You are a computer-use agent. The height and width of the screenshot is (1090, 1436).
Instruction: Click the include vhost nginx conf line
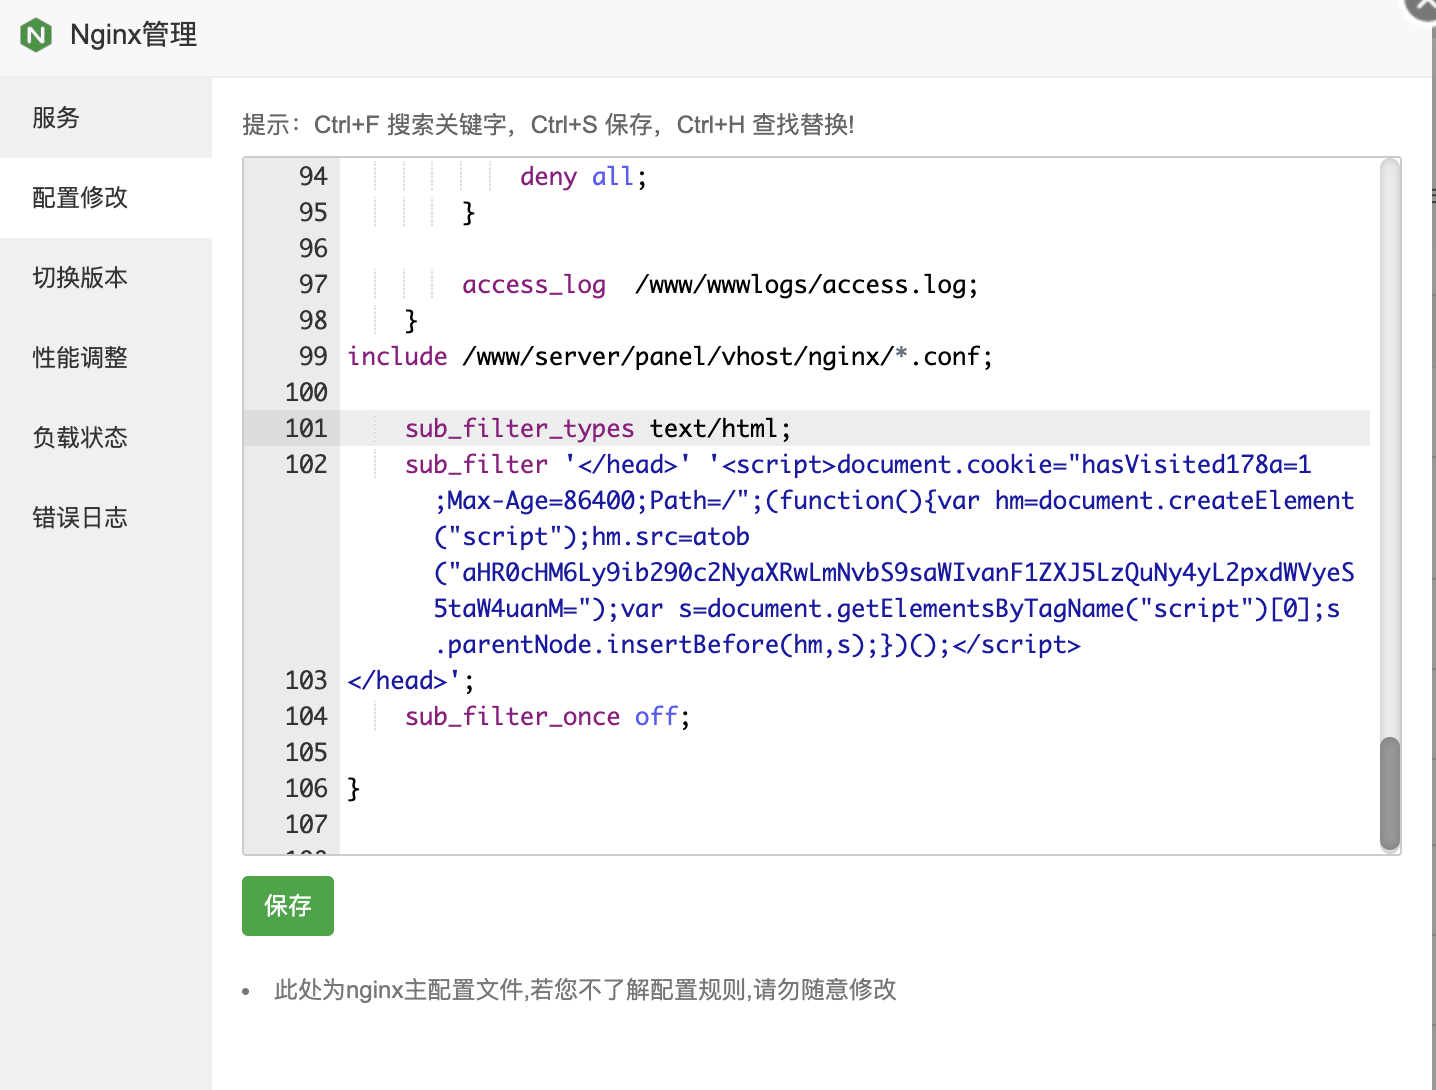point(670,357)
